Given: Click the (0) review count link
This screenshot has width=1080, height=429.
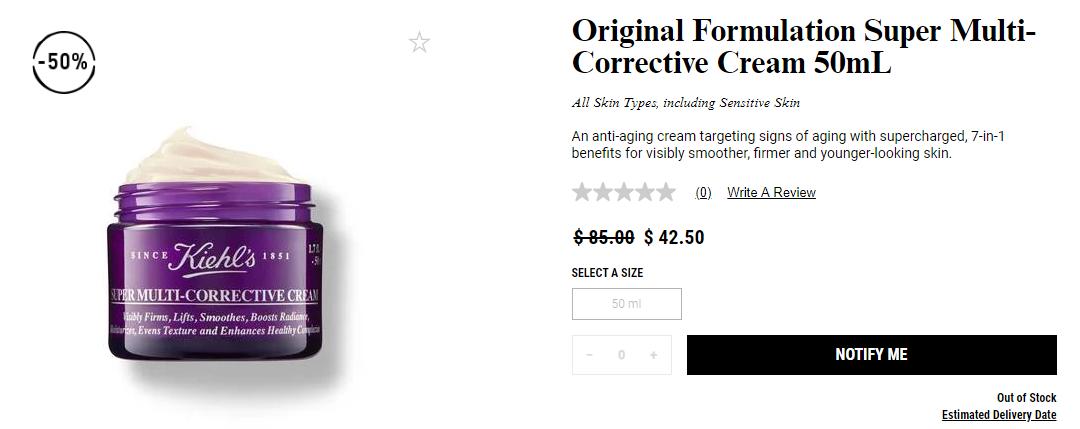Looking at the screenshot, I should [703, 193].
